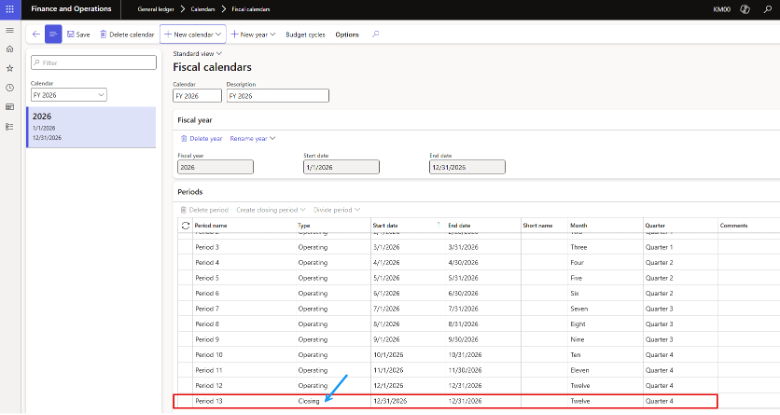Refresh the Periods grid icon
780x415 pixels.
pos(186,225)
